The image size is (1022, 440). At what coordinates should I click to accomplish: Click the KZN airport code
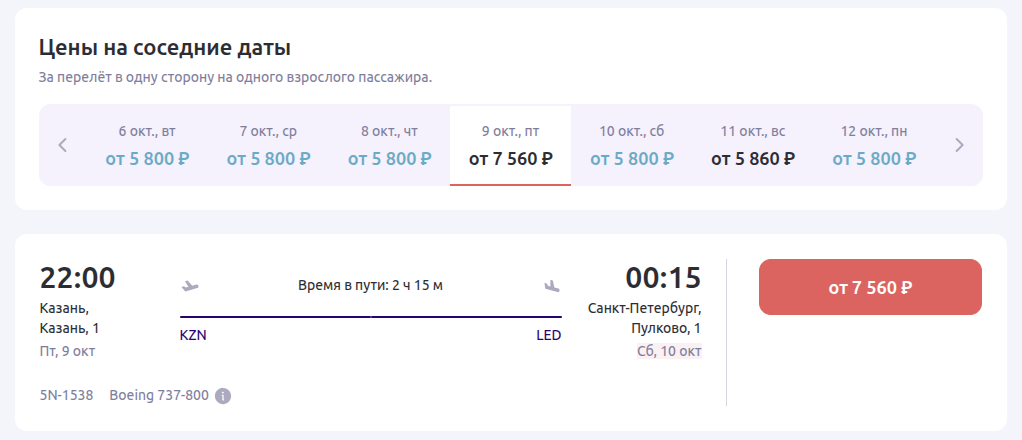coord(193,336)
